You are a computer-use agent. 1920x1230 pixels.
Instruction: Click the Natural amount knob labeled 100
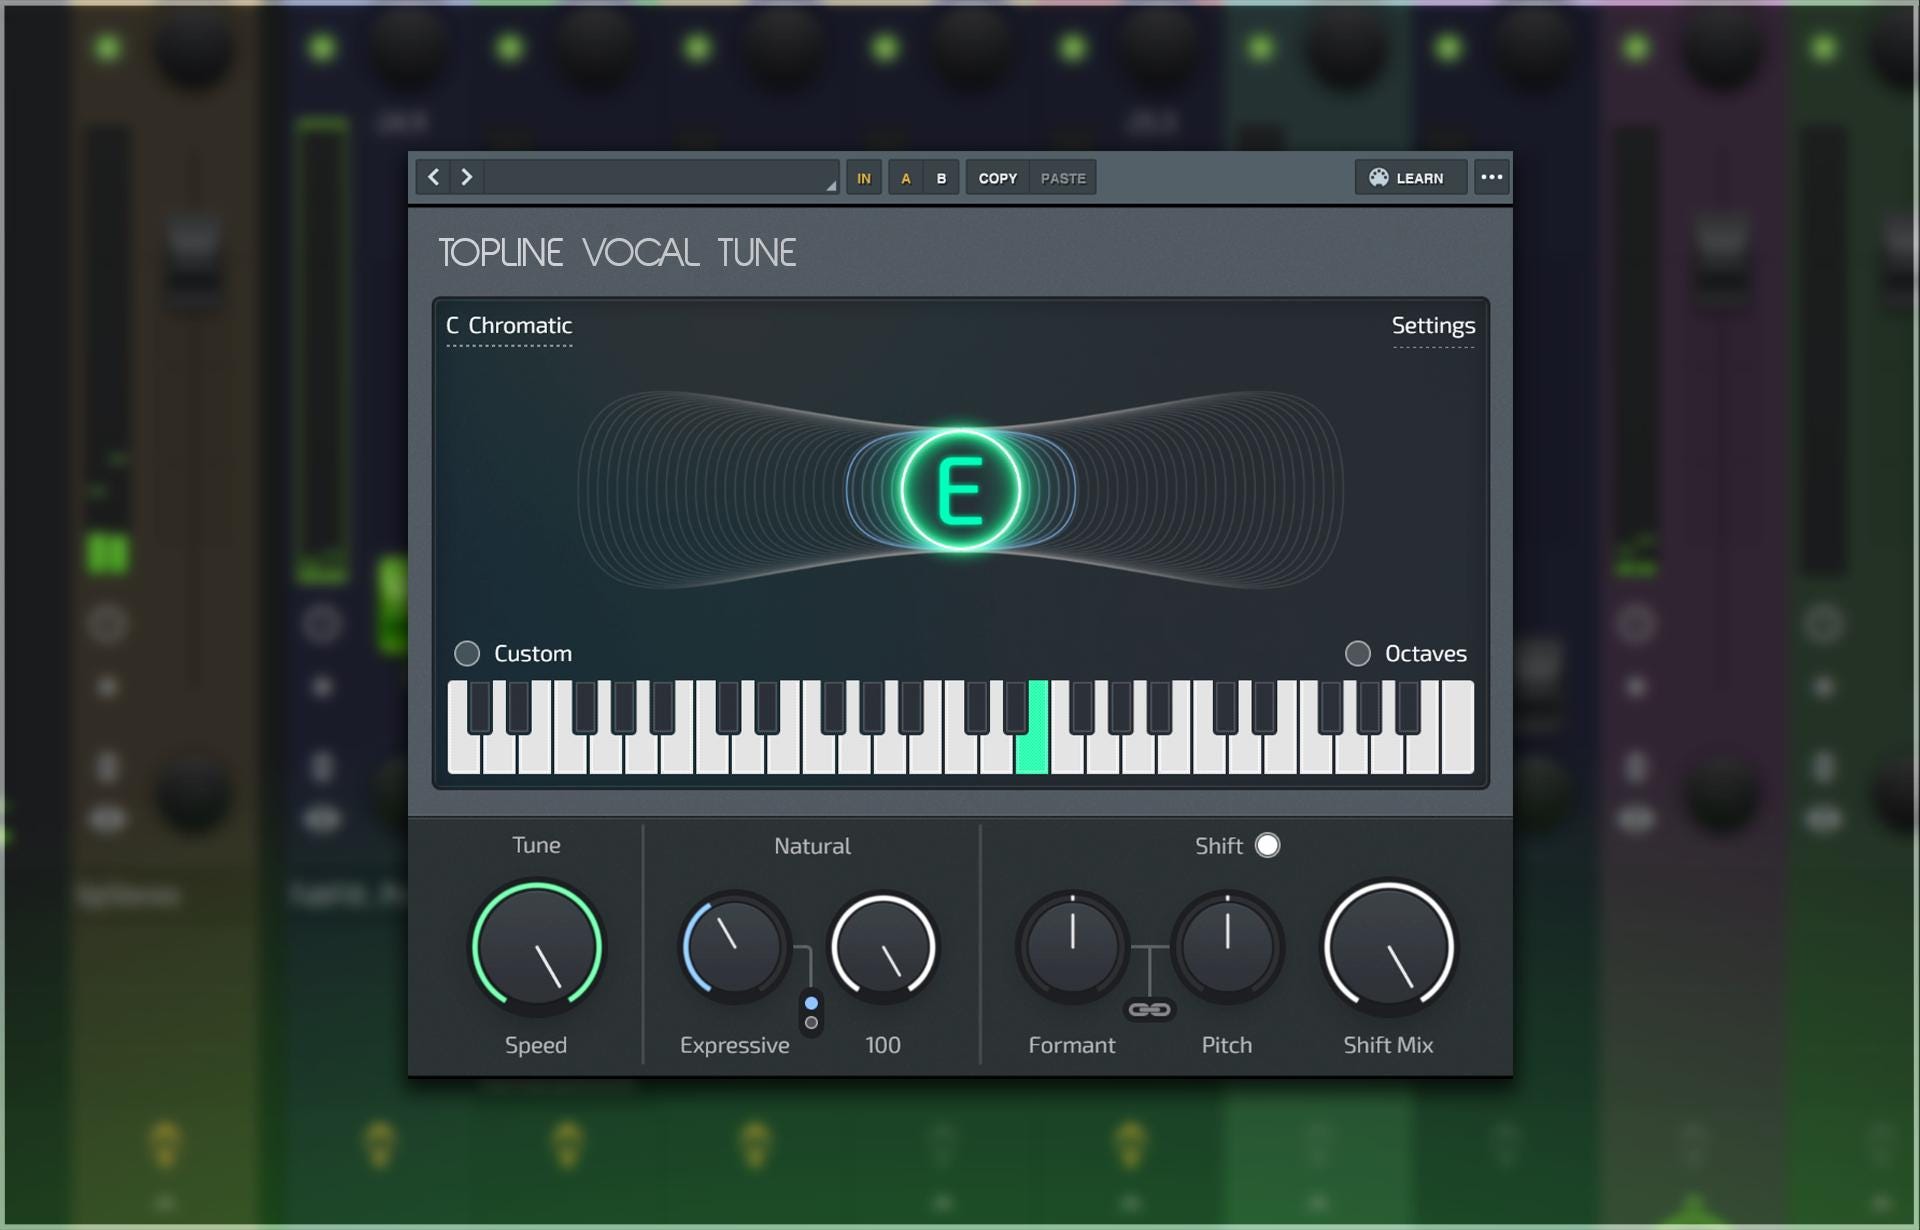tap(883, 947)
